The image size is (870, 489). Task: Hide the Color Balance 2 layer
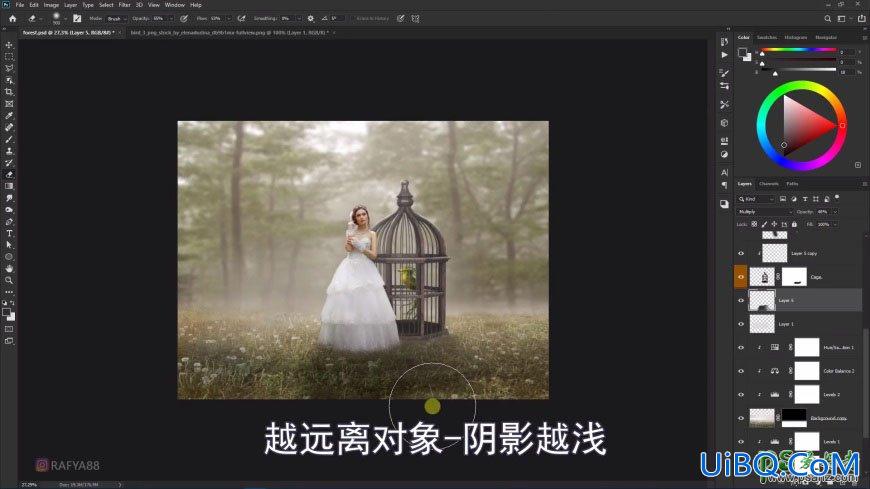741,371
